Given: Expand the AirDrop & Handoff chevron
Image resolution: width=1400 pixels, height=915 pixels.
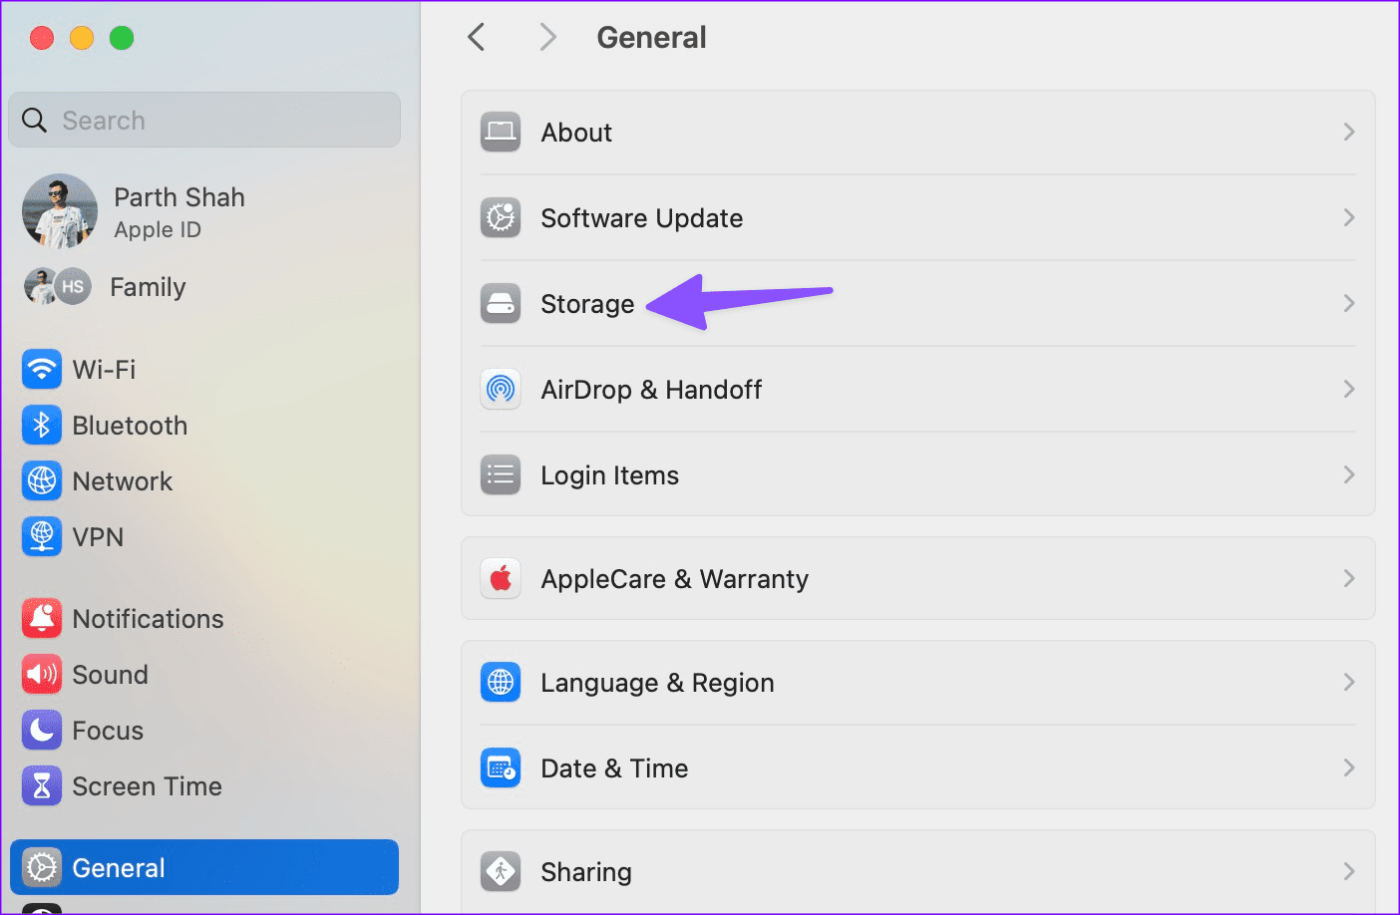Looking at the screenshot, I should pos(1349,389).
